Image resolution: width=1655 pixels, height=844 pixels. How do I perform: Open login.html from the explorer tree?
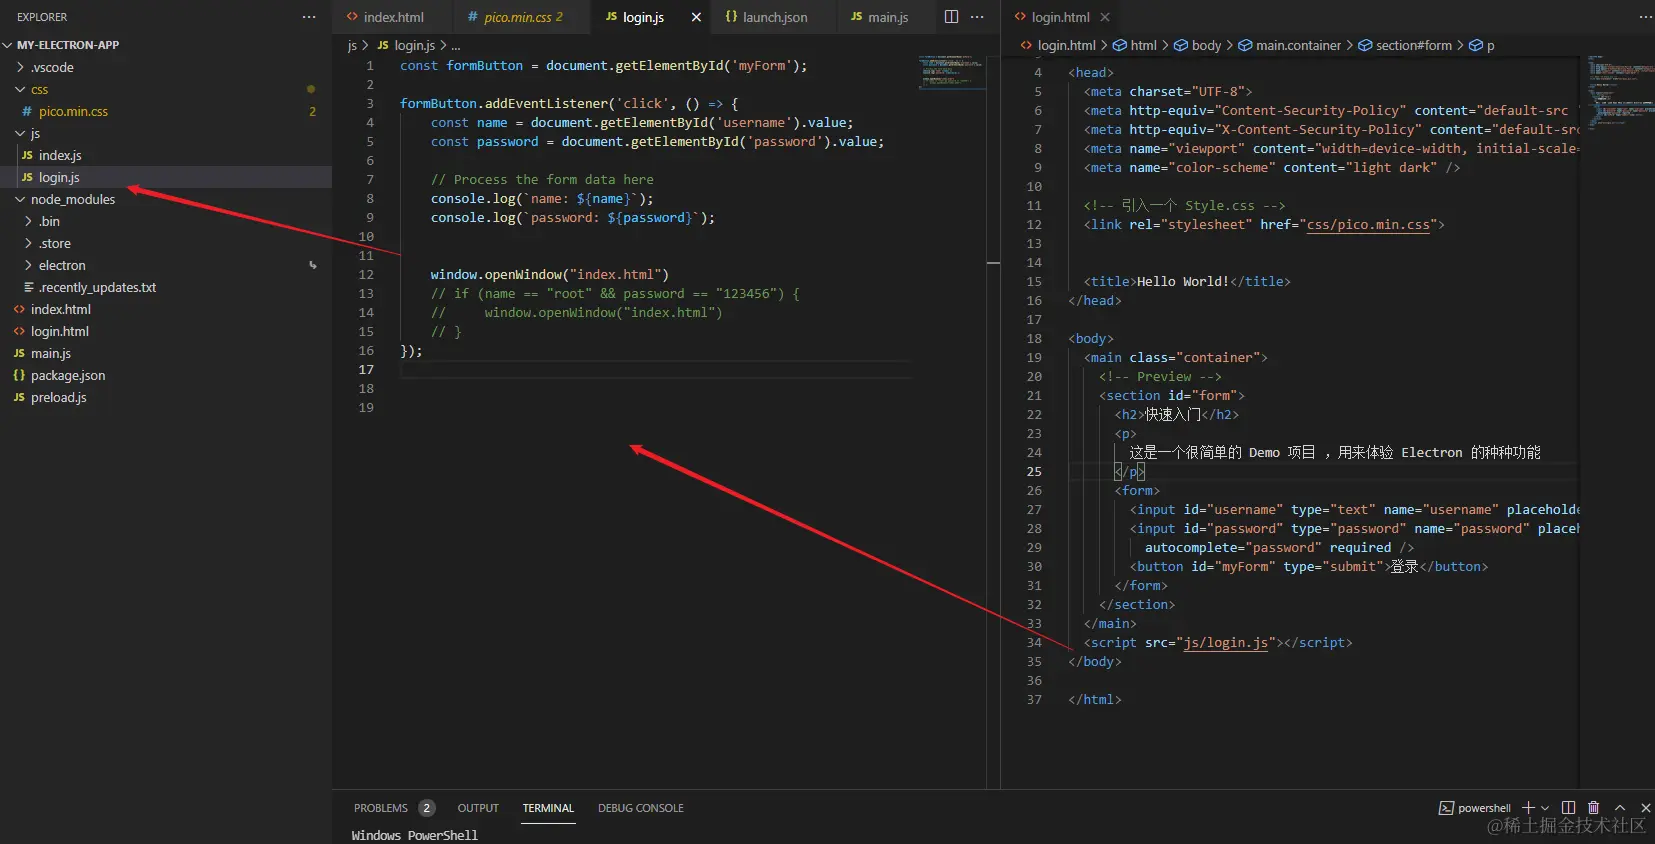tap(166, 331)
